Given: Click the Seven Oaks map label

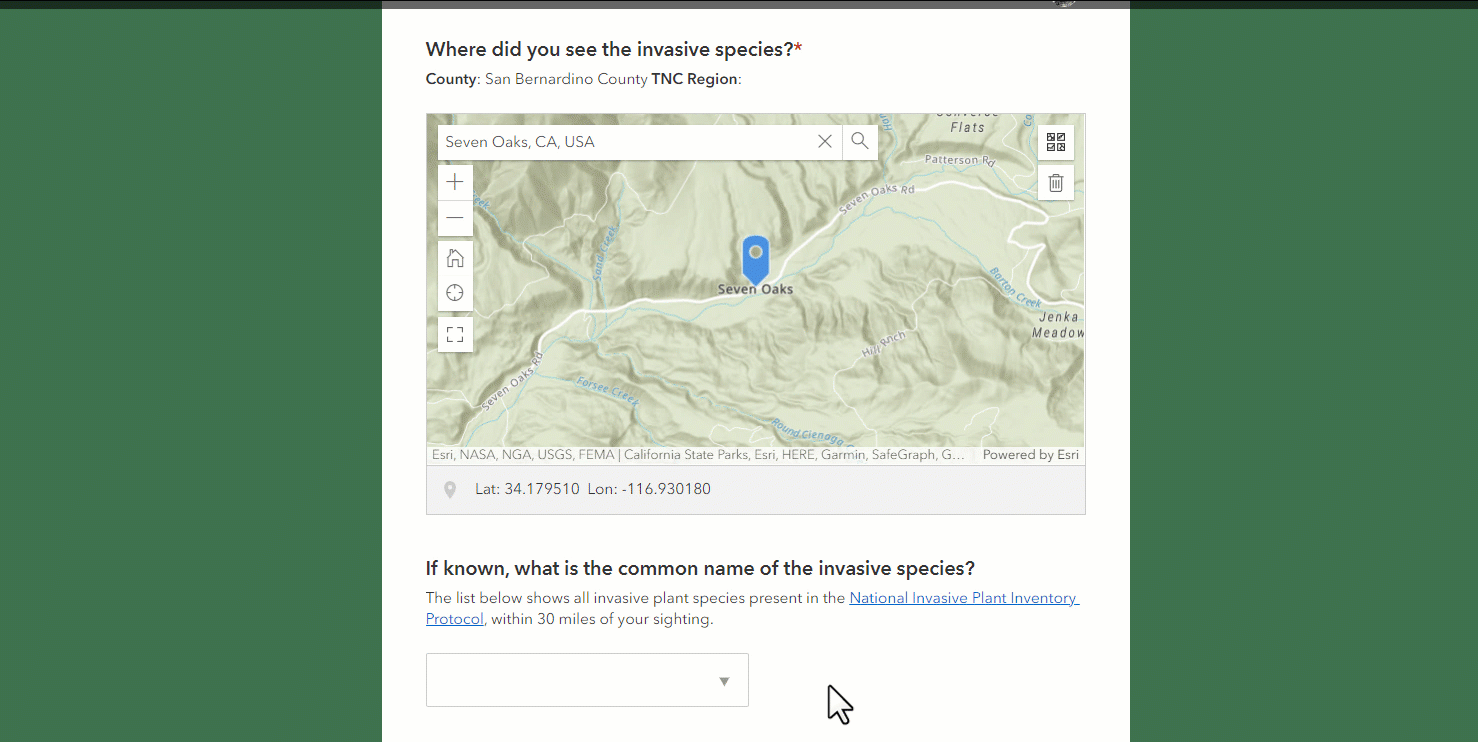Looking at the screenshot, I should click(x=755, y=289).
